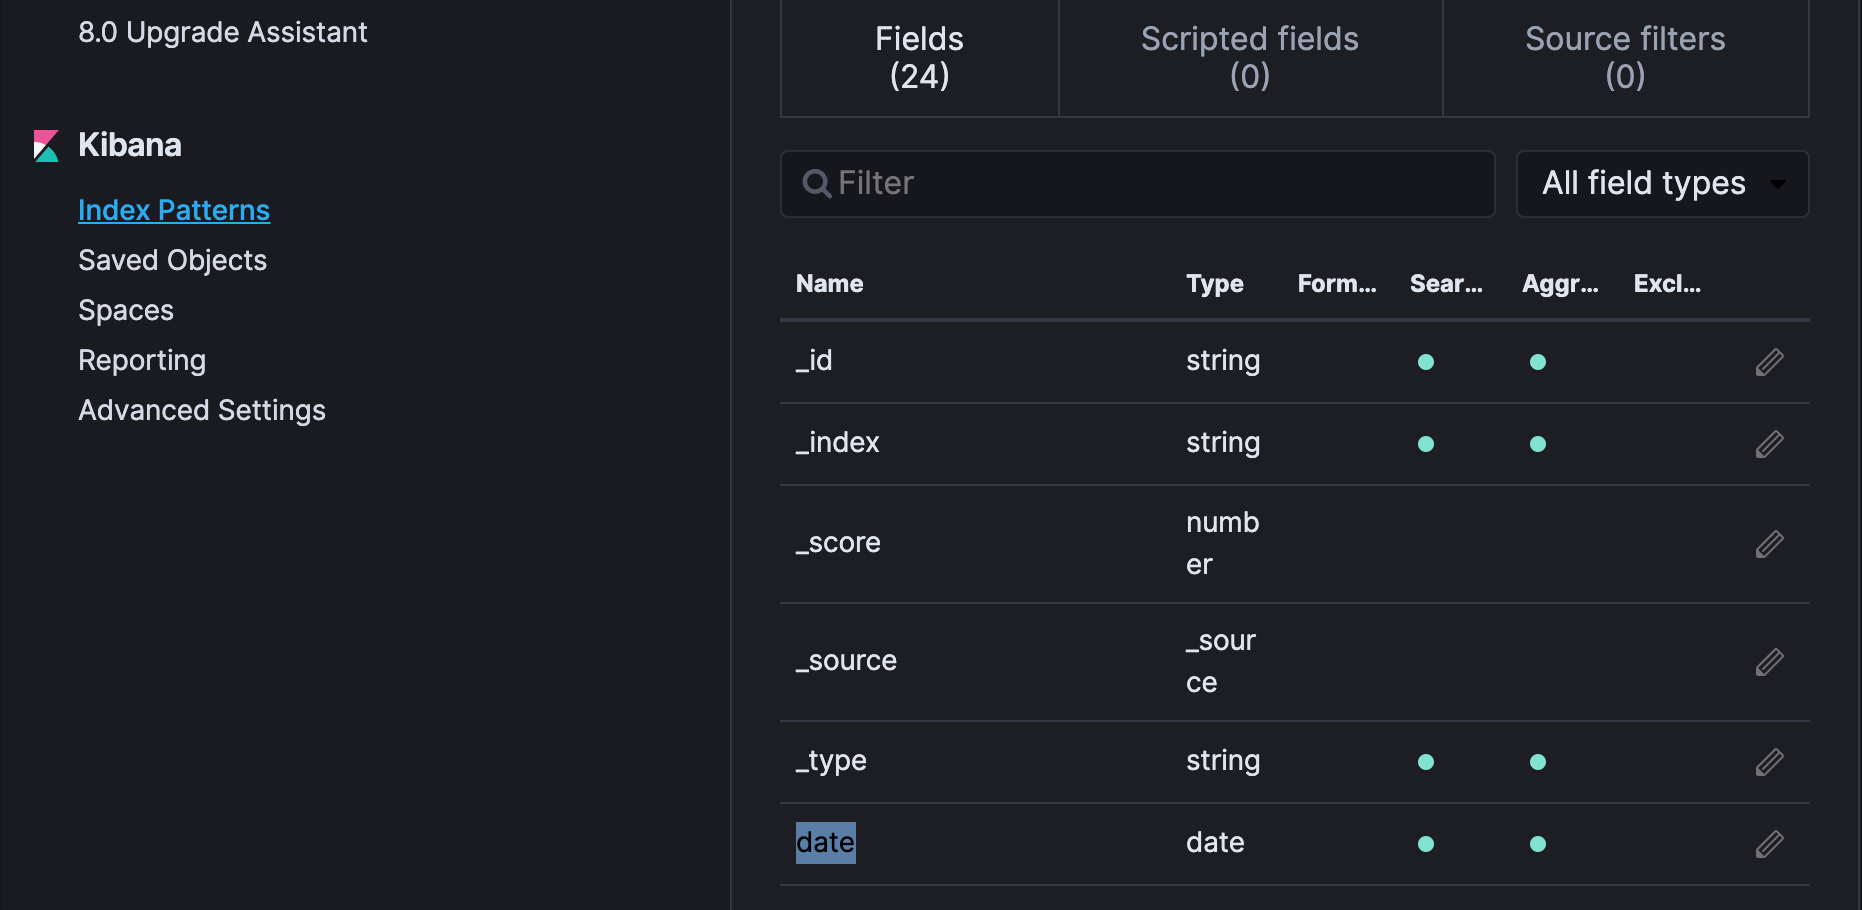Edit the _type field with pencil icon
The width and height of the screenshot is (1862, 910).
pos(1769,762)
